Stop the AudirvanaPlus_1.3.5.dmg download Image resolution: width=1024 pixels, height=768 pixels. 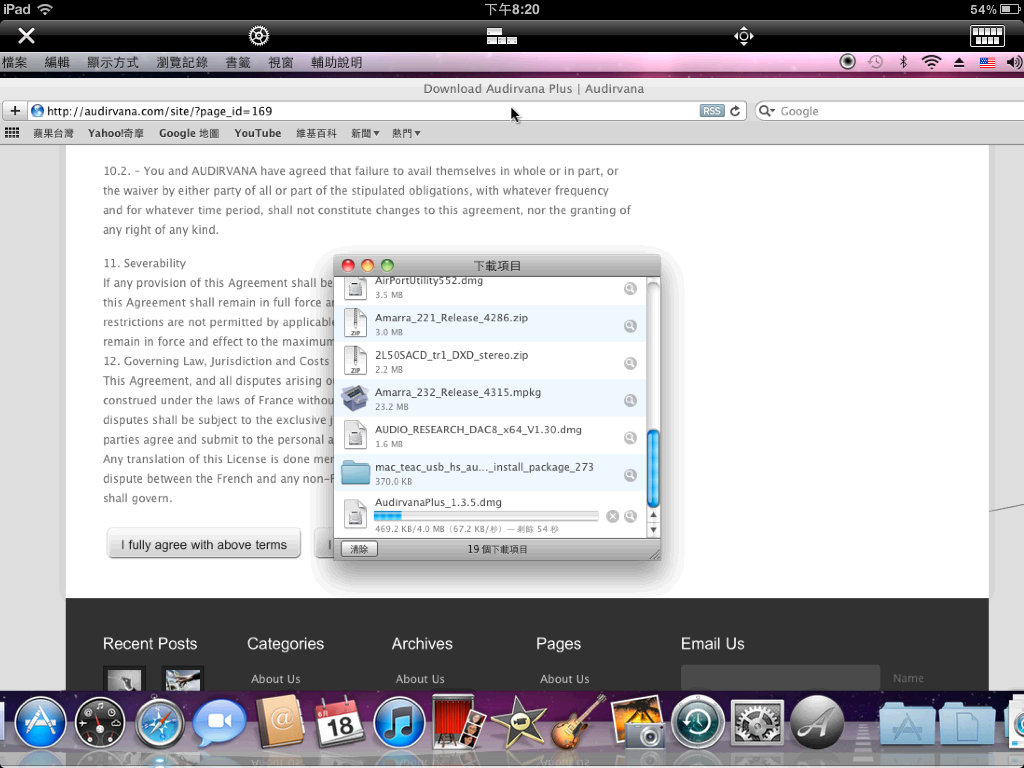[x=613, y=517]
